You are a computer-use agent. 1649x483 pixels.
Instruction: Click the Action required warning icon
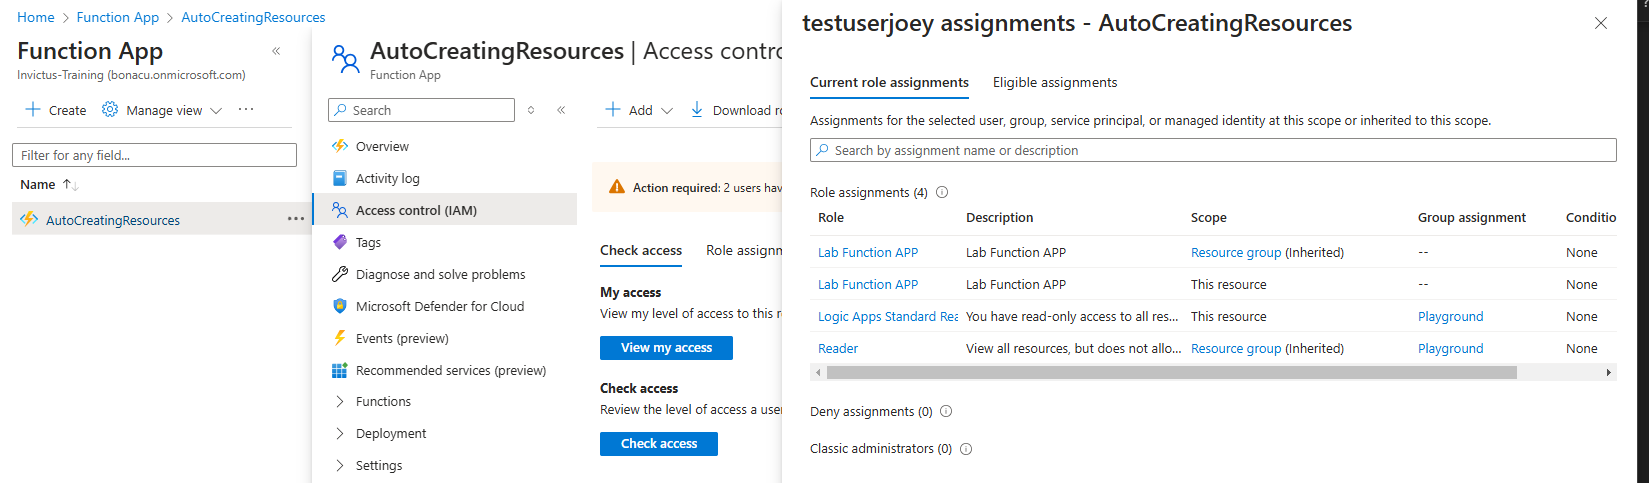tap(617, 187)
